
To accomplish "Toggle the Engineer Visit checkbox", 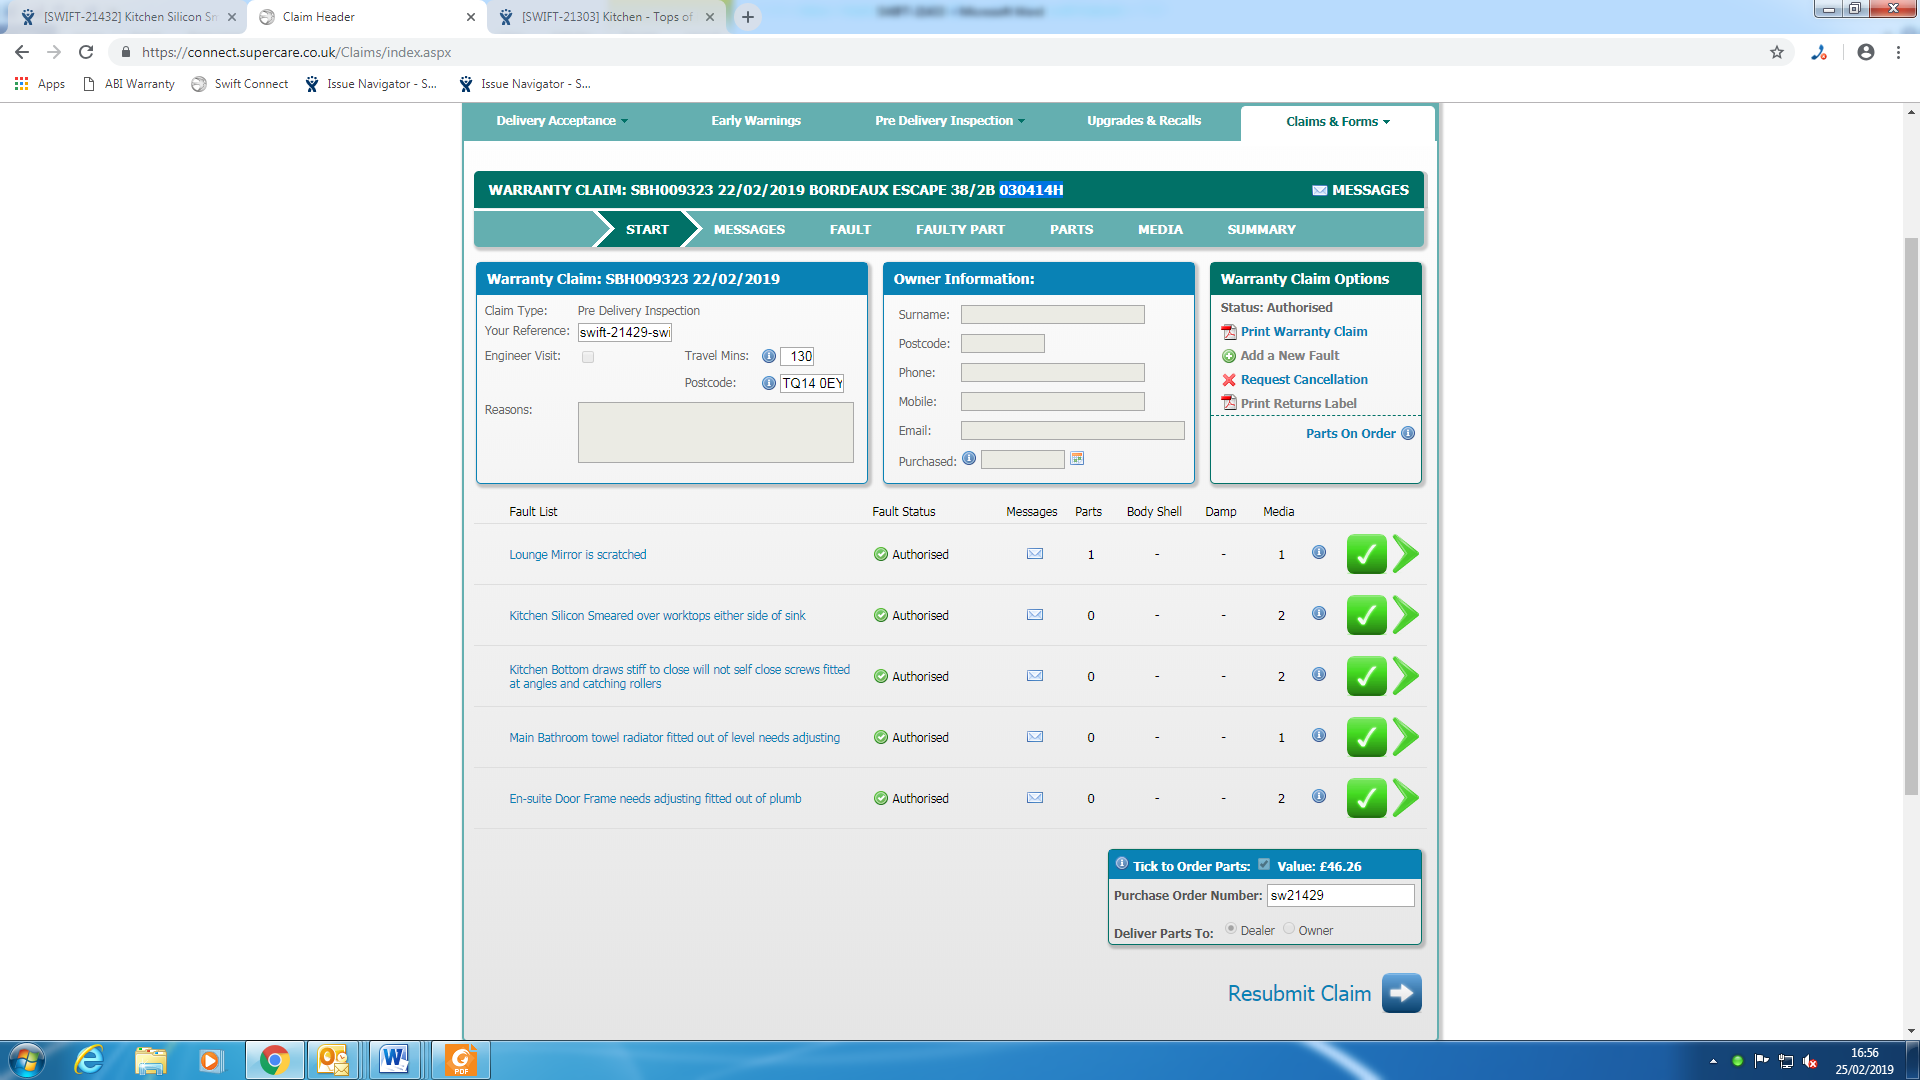I will coord(588,357).
